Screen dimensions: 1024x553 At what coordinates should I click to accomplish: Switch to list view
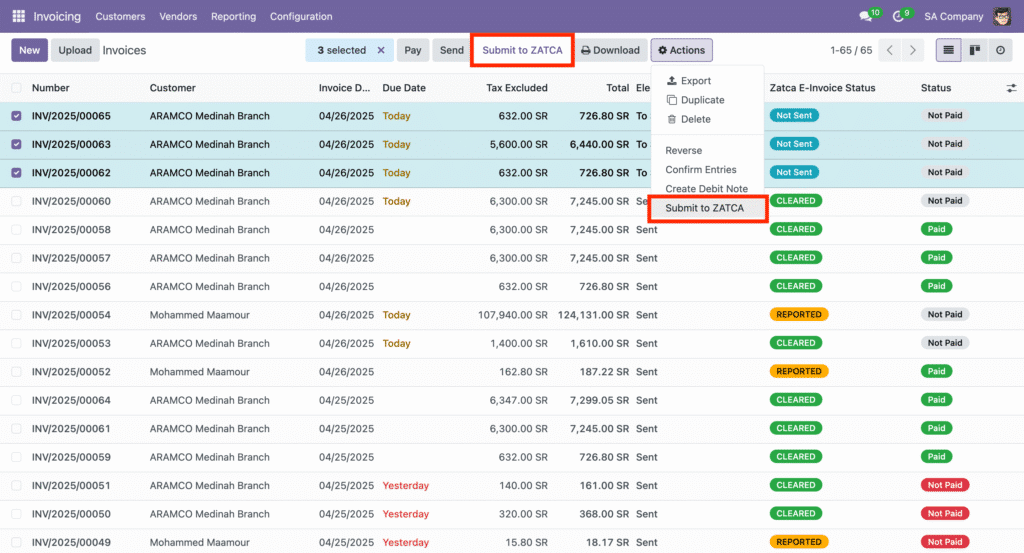click(x=947, y=50)
